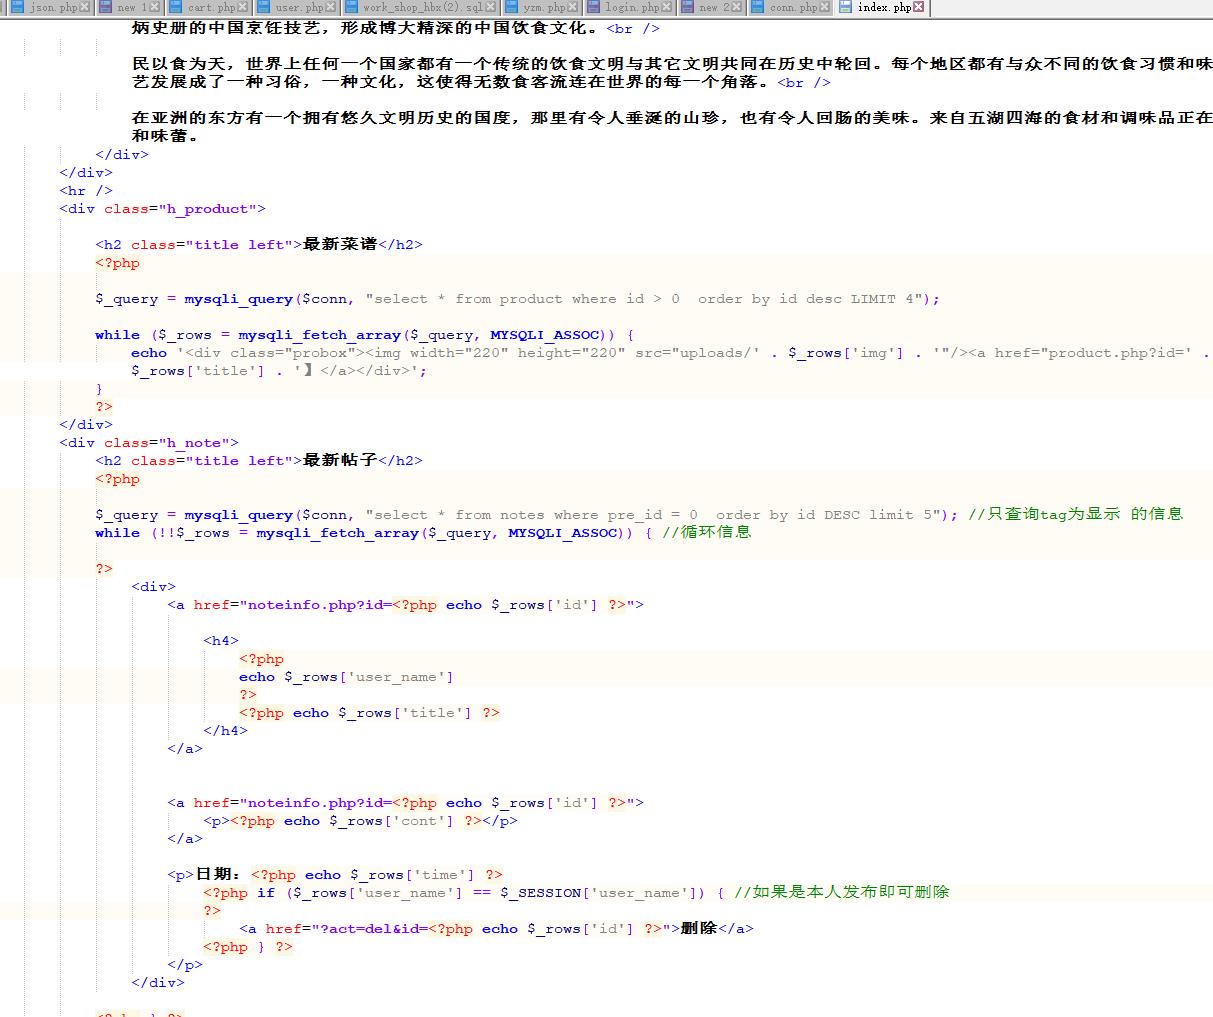
Task: Switch to the new 1 tab
Action: pos(130,7)
